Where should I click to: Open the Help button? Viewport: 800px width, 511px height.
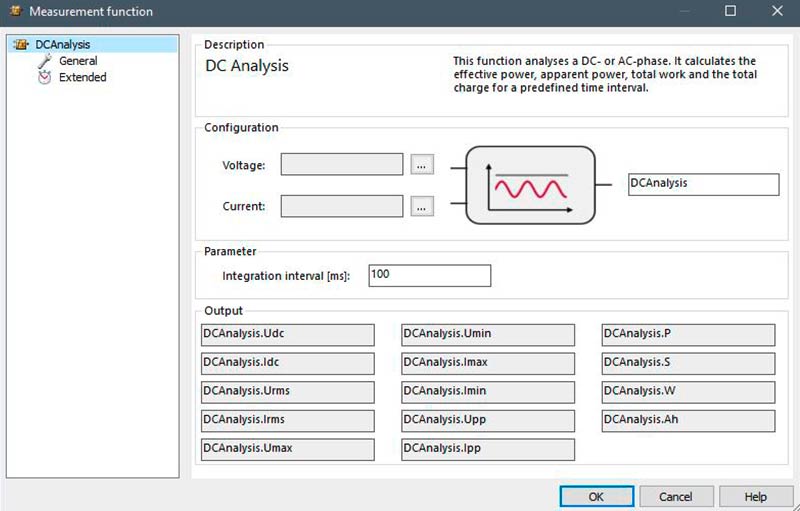756,497
